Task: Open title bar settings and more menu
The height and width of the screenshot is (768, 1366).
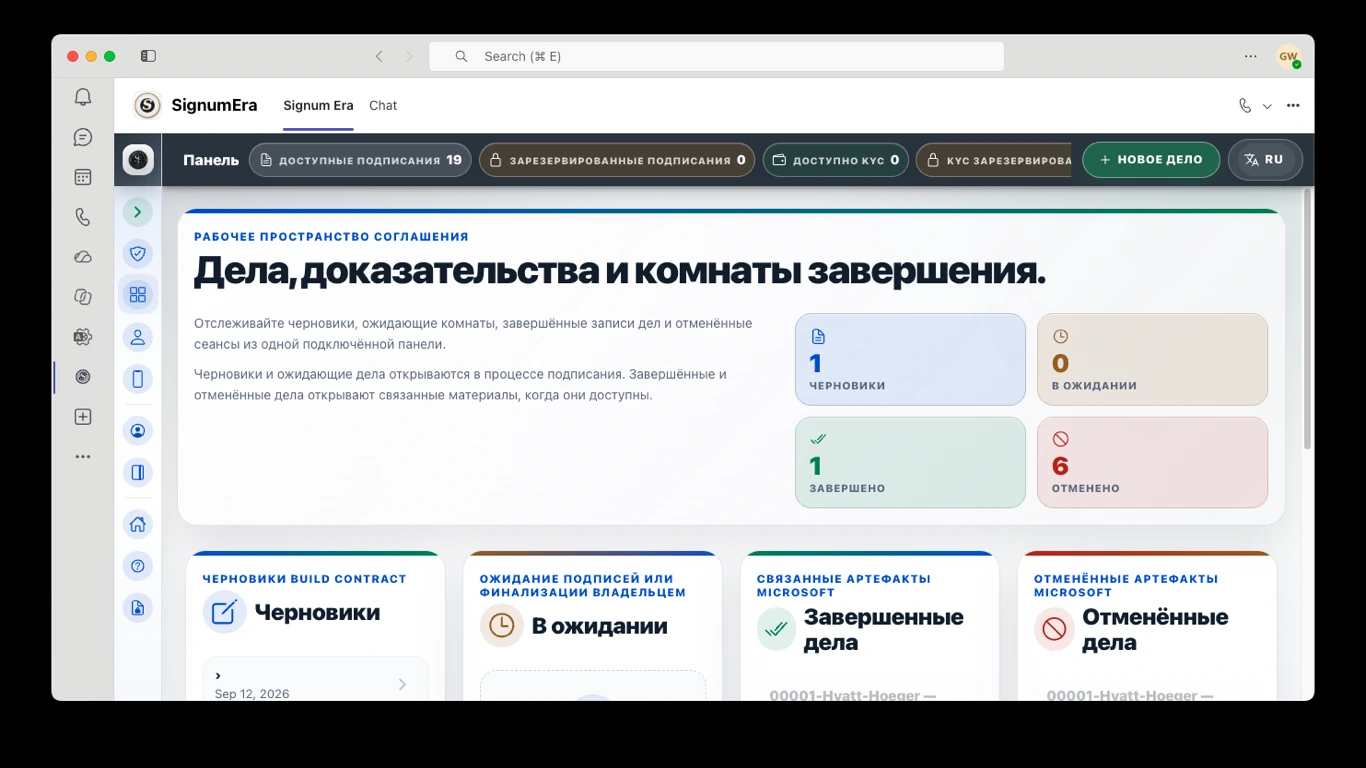Action: (x=1251, y=56)
